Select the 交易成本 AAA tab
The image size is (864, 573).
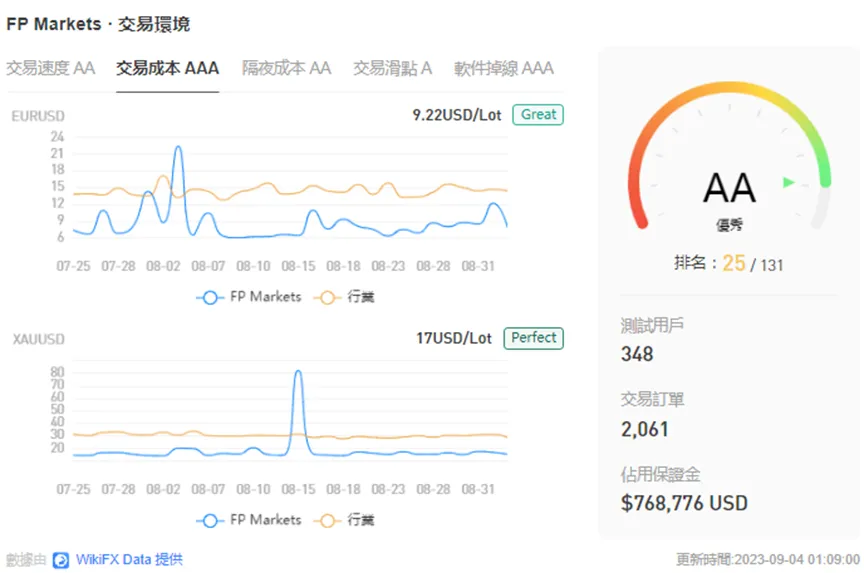point(168,68)
